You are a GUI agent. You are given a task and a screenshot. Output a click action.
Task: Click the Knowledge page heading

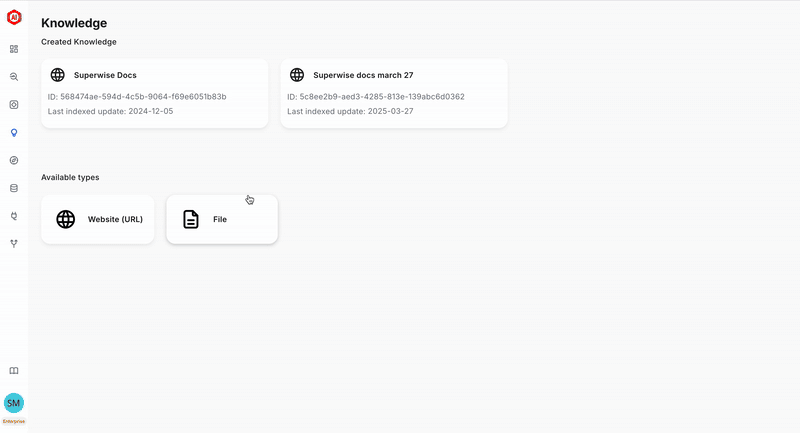74,23
